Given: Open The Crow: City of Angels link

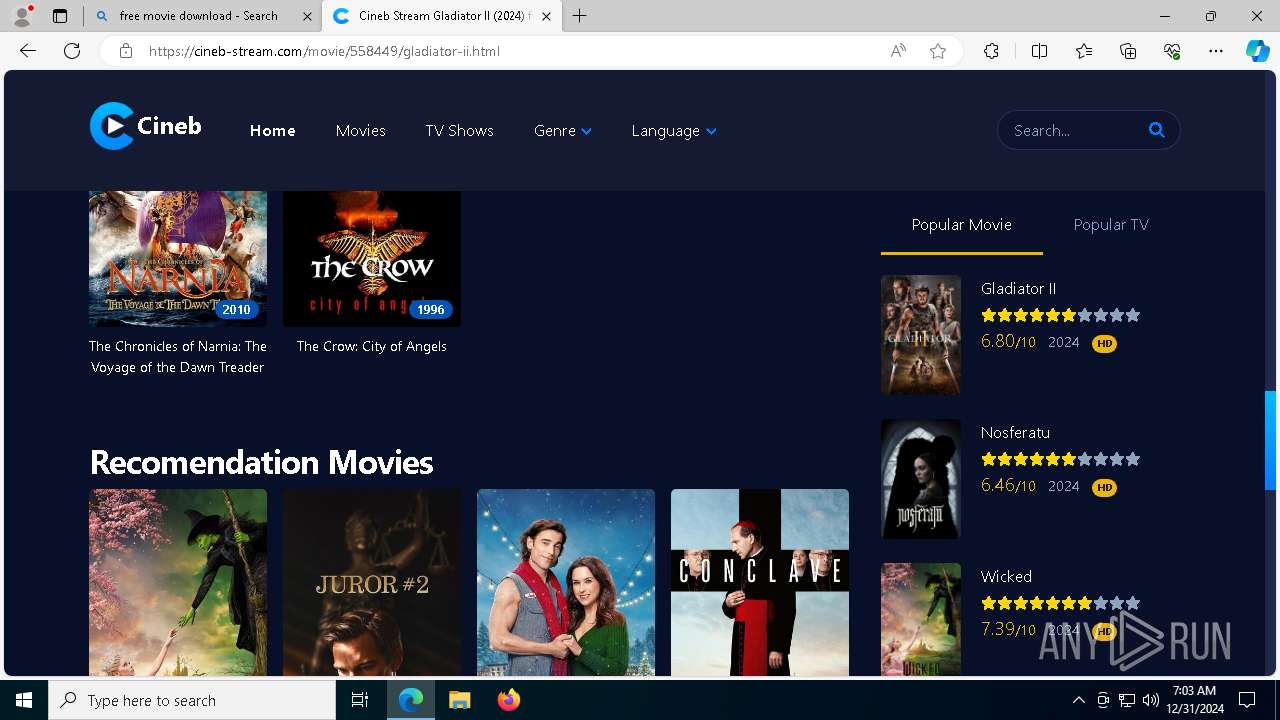Looking at the screenshot, I should coord(371,346).
